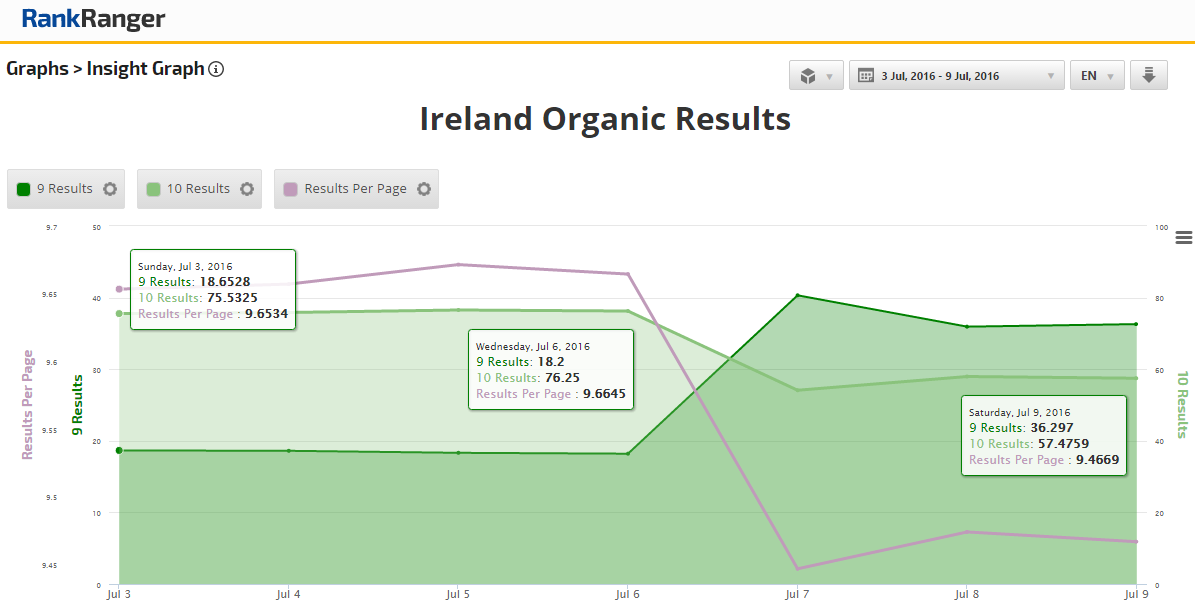The height and width of the screenshot is (609, 1195).
Task: Open 9 Results gear settings
Action: tap(110, 189)
